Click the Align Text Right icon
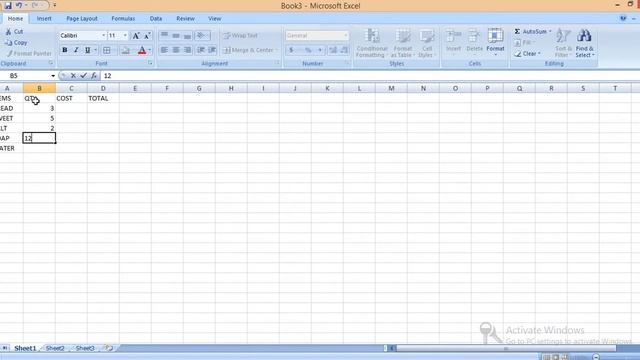The image size is (640, 360). pos(188,50)
